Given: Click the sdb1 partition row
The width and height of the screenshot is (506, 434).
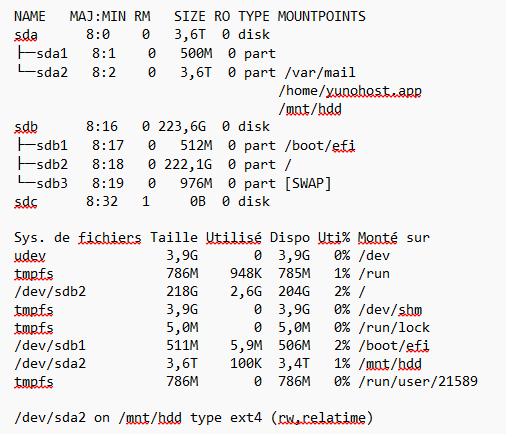Looking at the screenshot, I should click(x=186, y=146).
